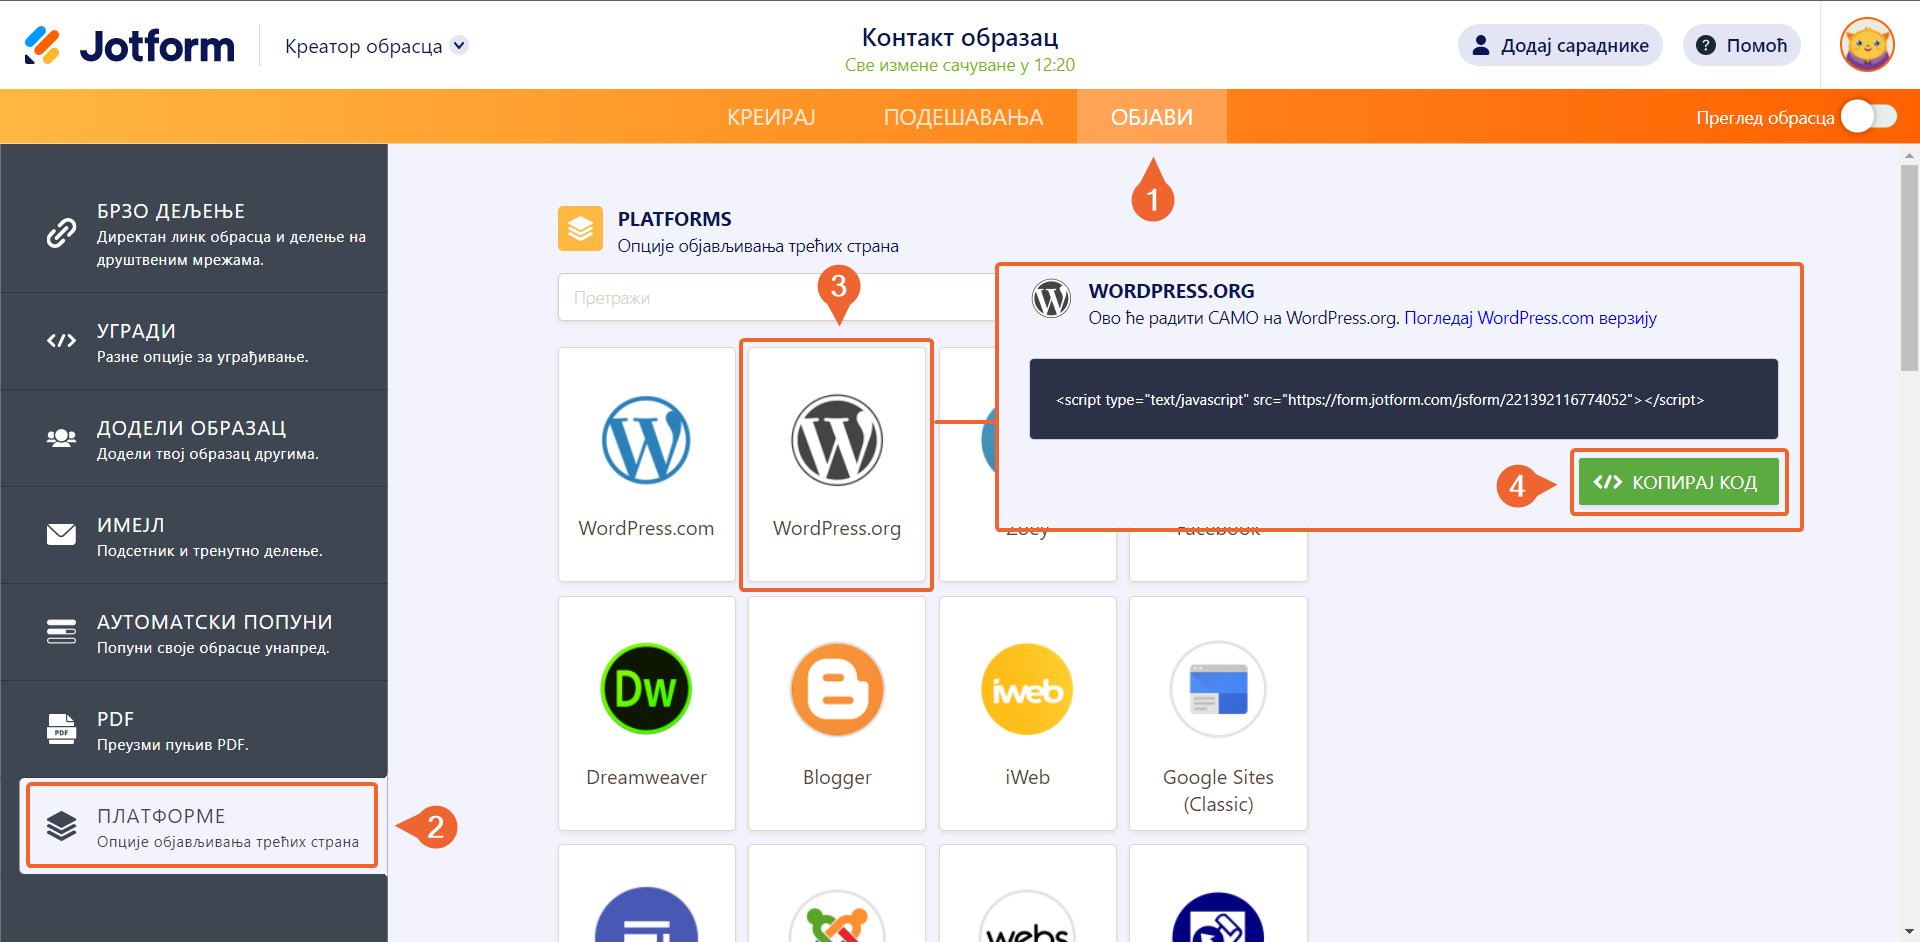Open the PDF sidebar section

194,729
